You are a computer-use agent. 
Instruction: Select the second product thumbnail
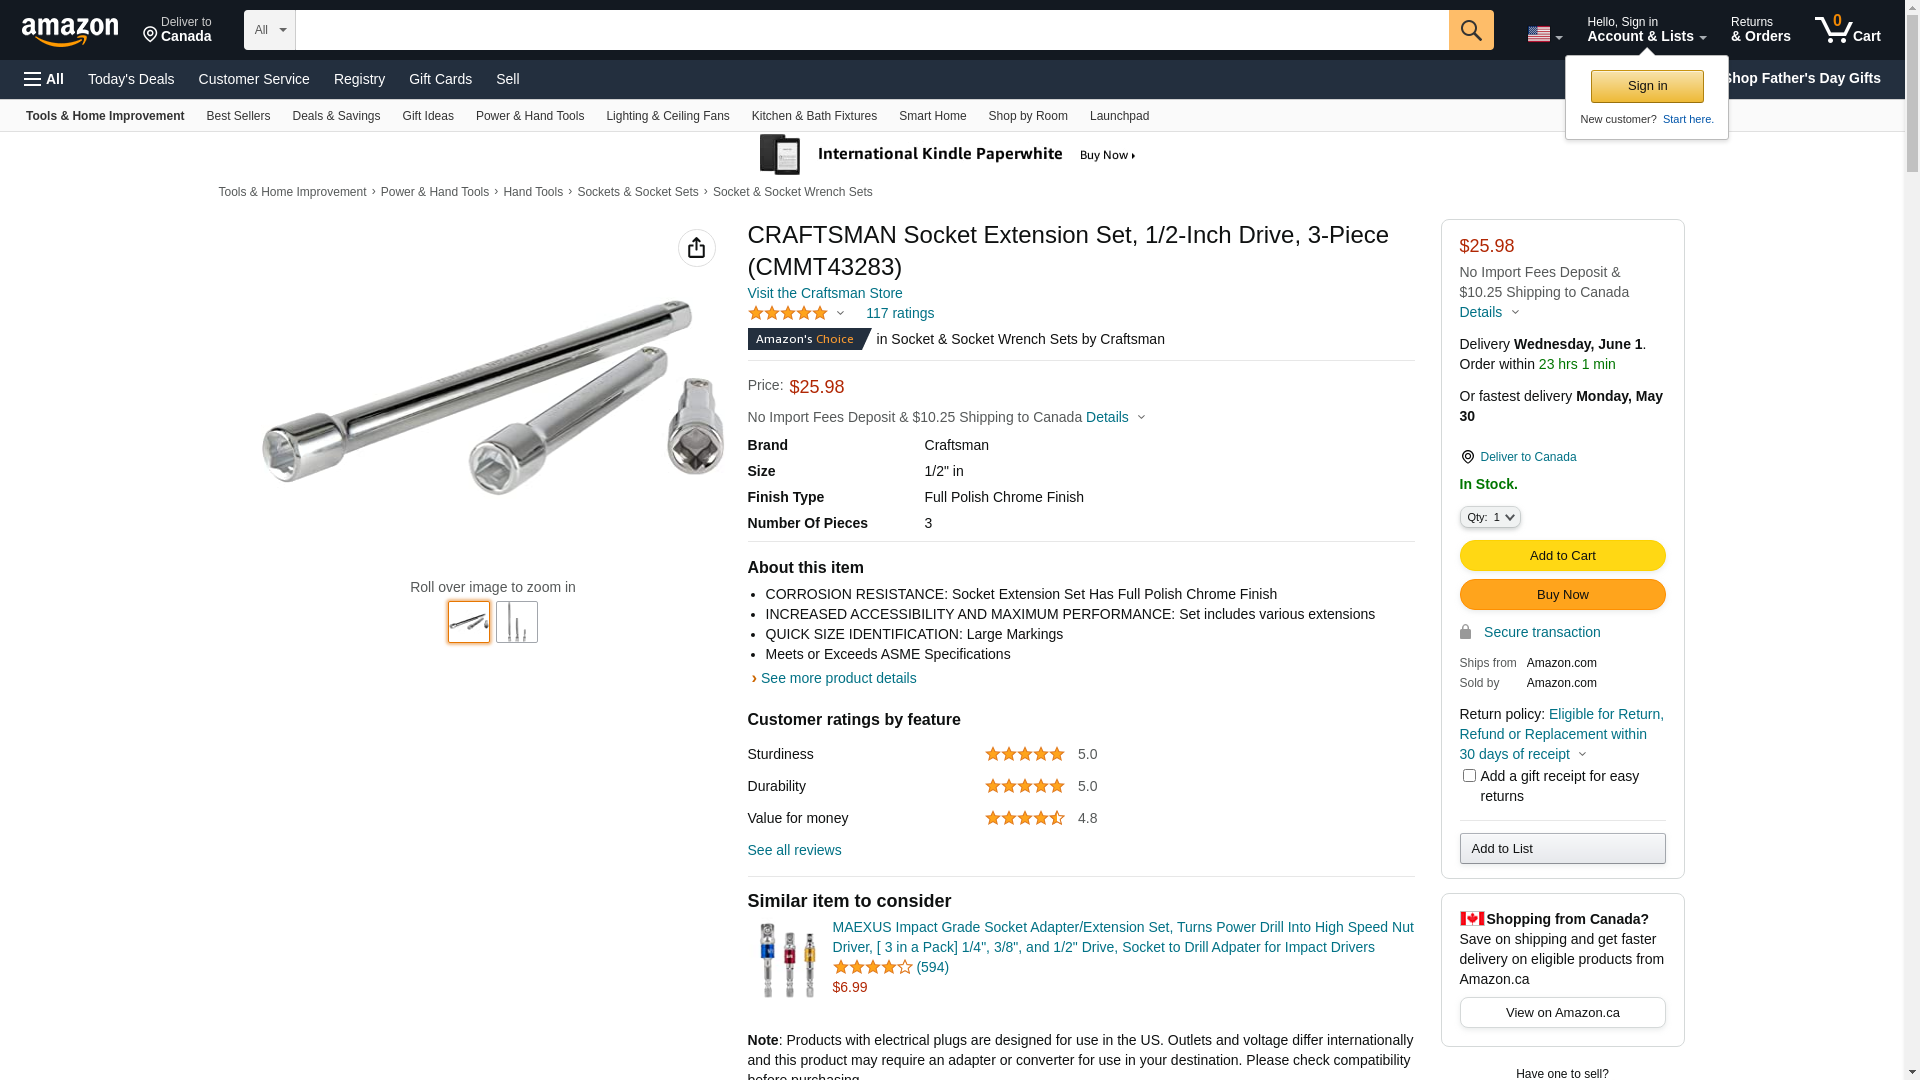(517, 622)
